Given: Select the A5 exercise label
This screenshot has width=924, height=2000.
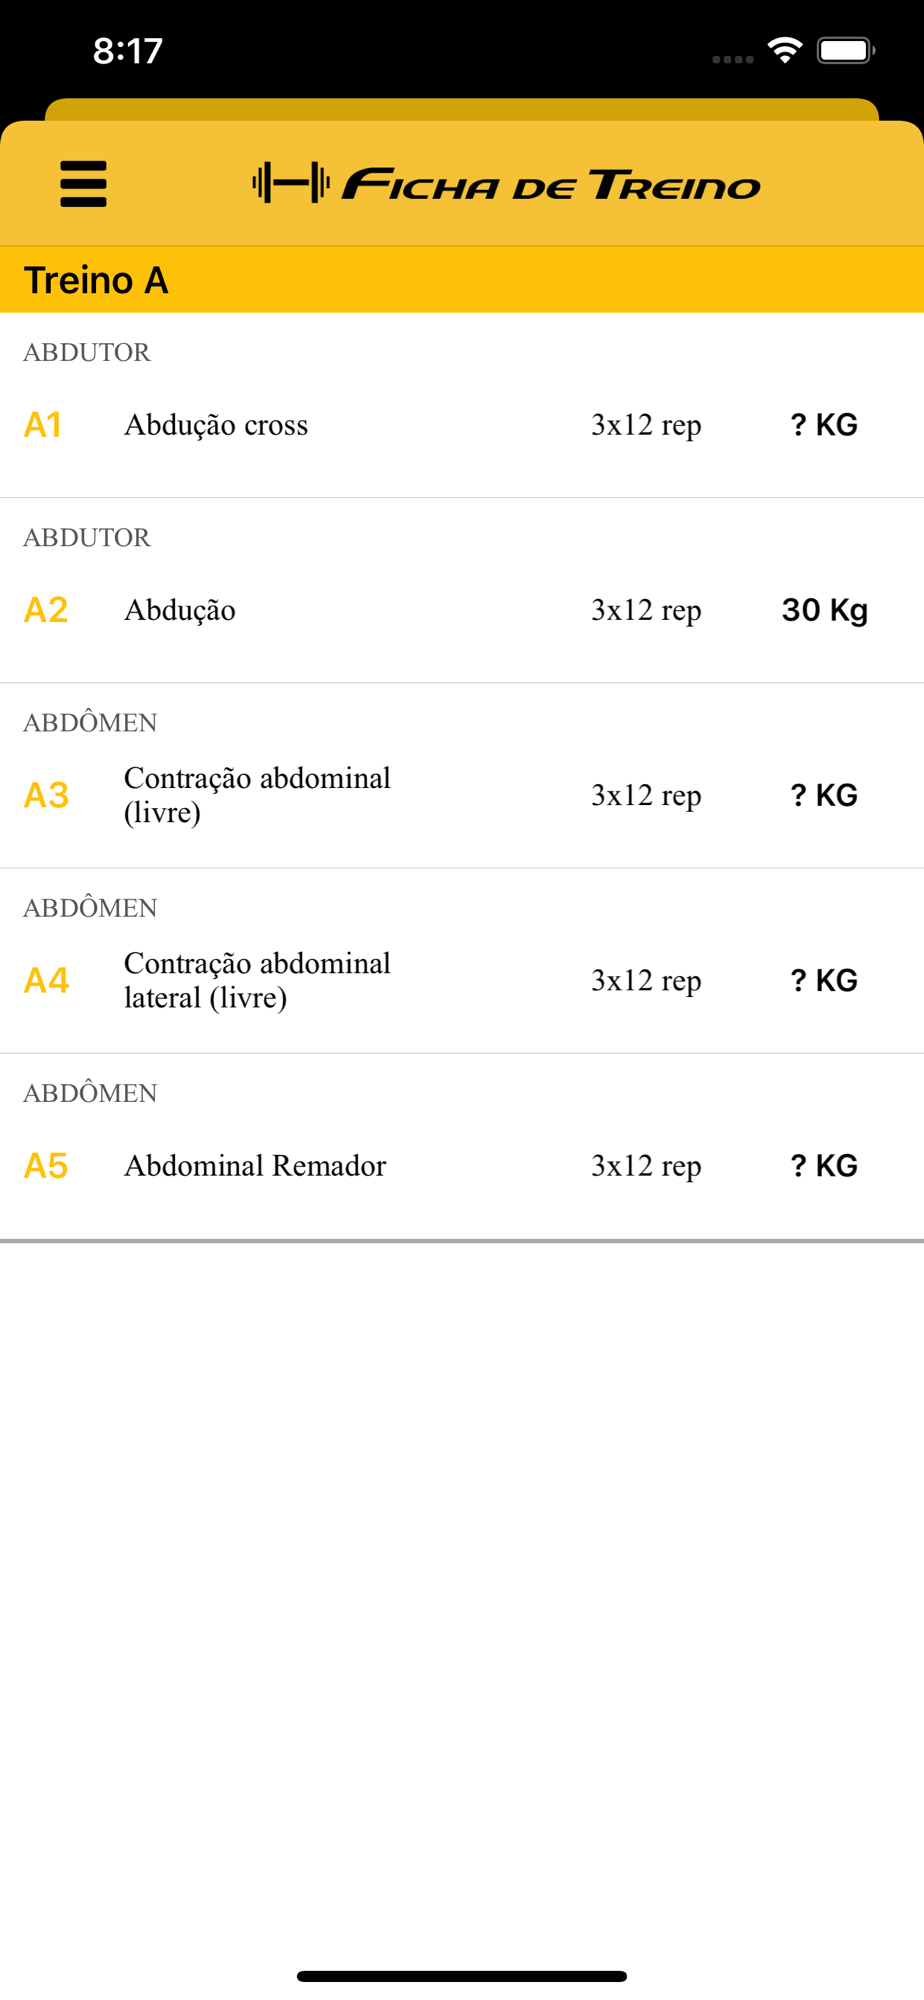Looking at the screenshot, I should (46, 1165).
